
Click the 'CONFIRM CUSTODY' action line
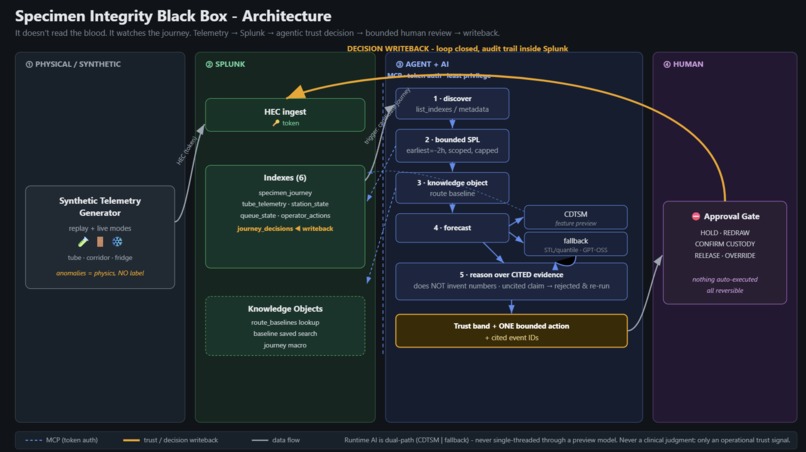pyautogui.click(x=725, y=244)
